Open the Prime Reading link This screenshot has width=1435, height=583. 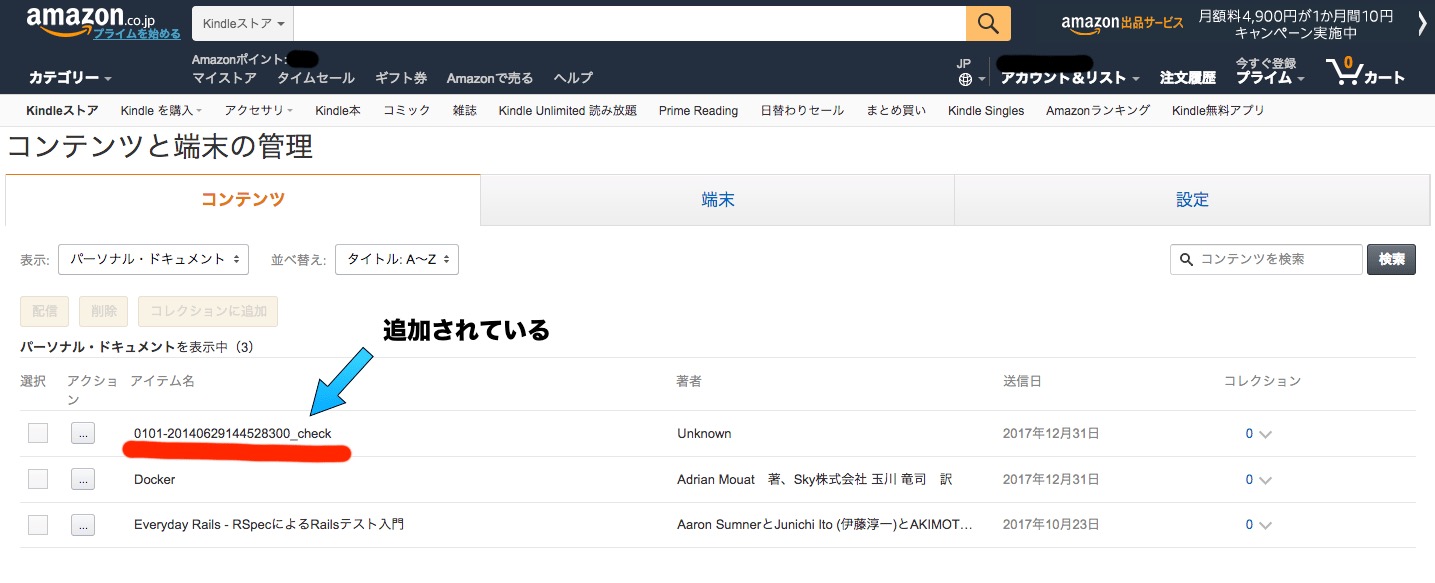(697, 110)
